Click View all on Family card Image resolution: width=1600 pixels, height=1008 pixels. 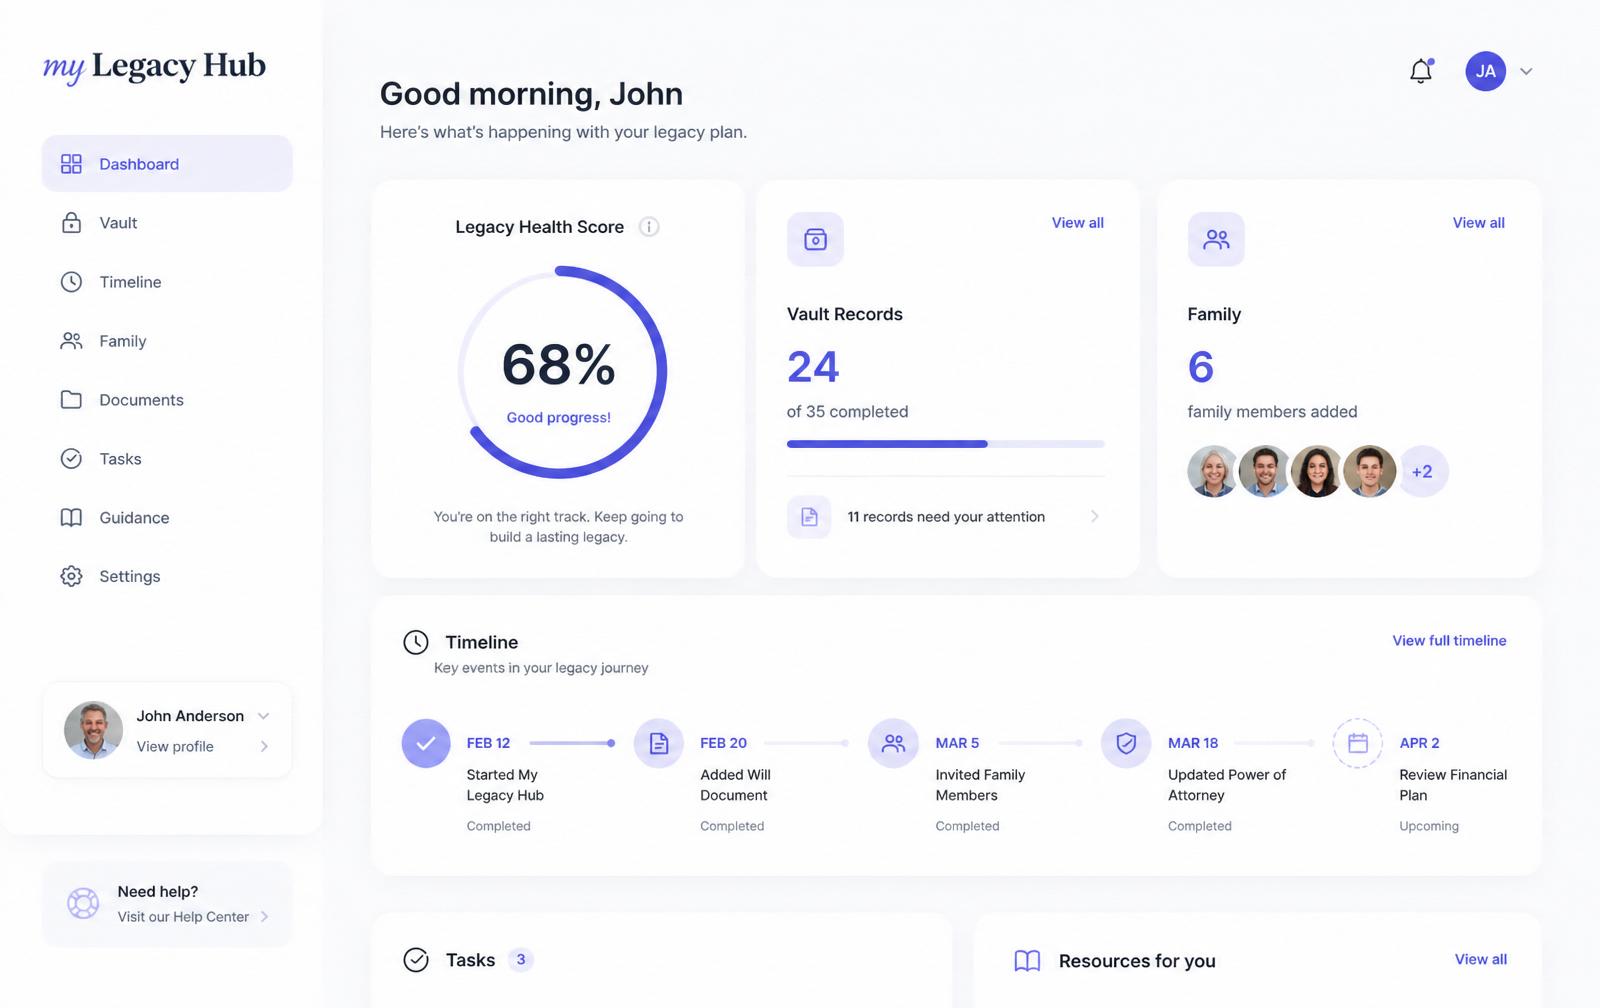coord(1478,223)
